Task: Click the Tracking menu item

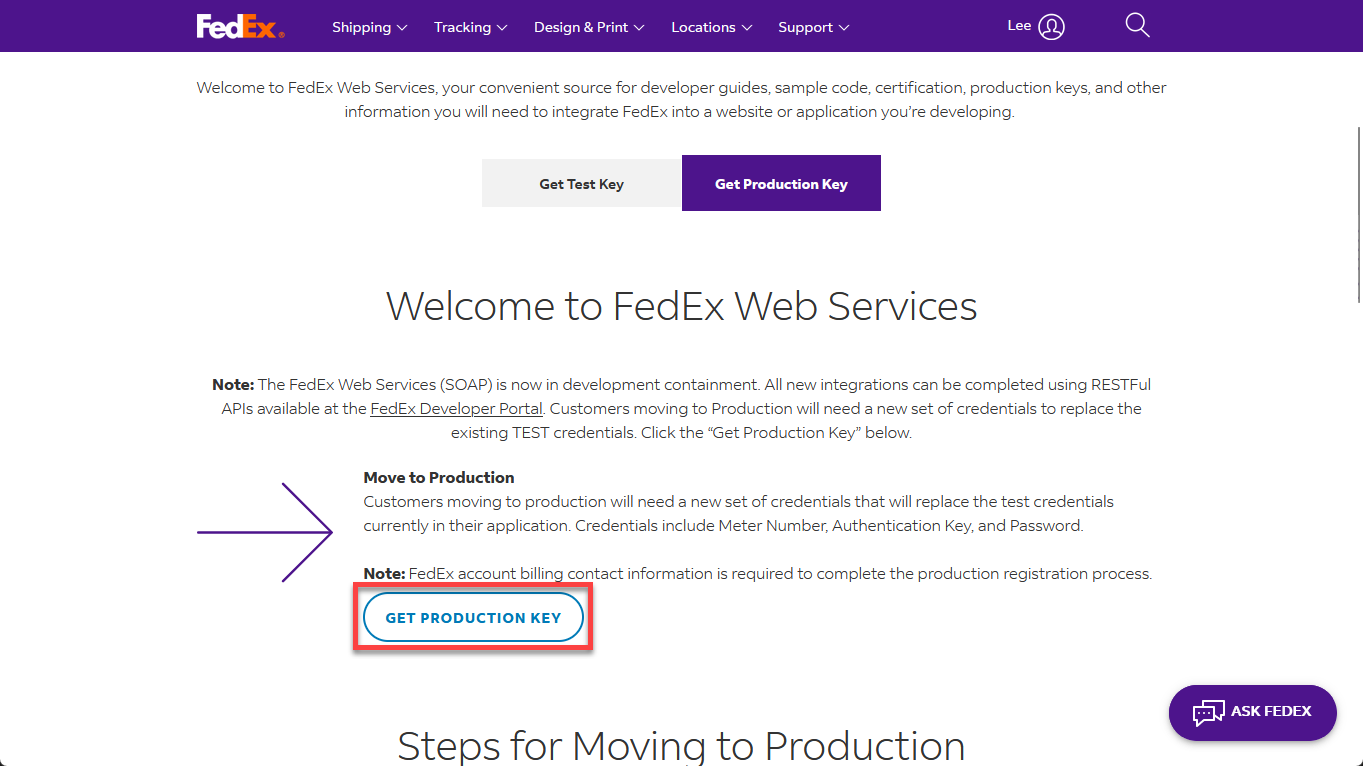Action: 462,27
